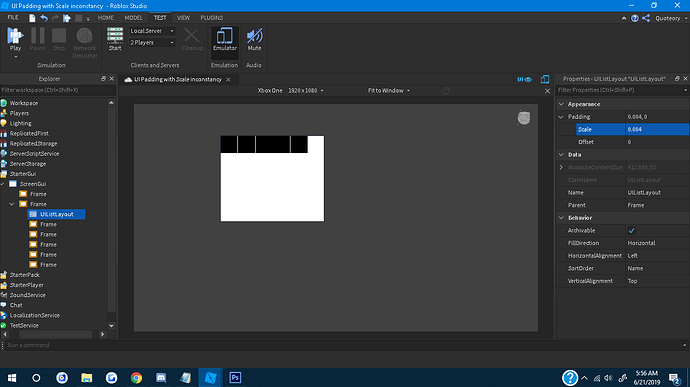Viewport: 690px width, 387px height.
Task: Open the PLUGINS ribbon tab
Action: [212, 18]
